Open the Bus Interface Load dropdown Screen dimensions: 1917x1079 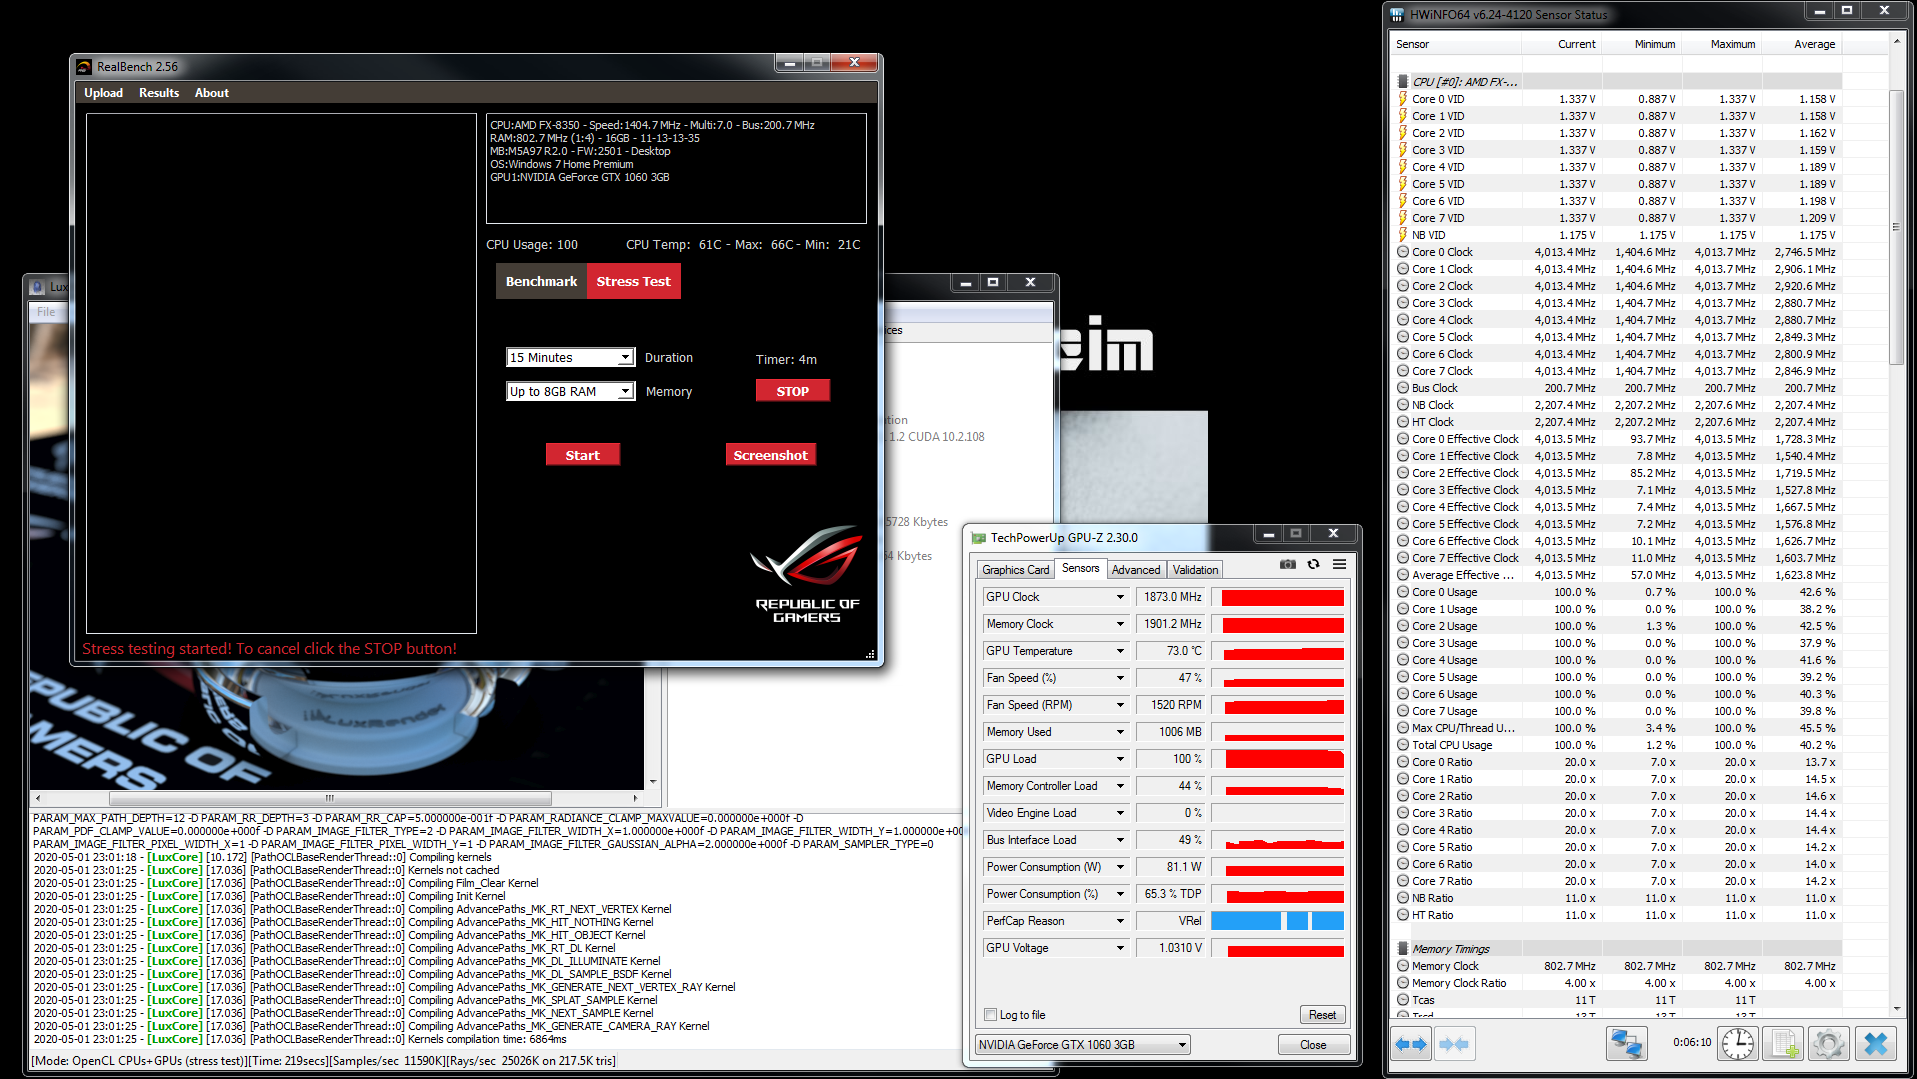(x=1120, y=840)
